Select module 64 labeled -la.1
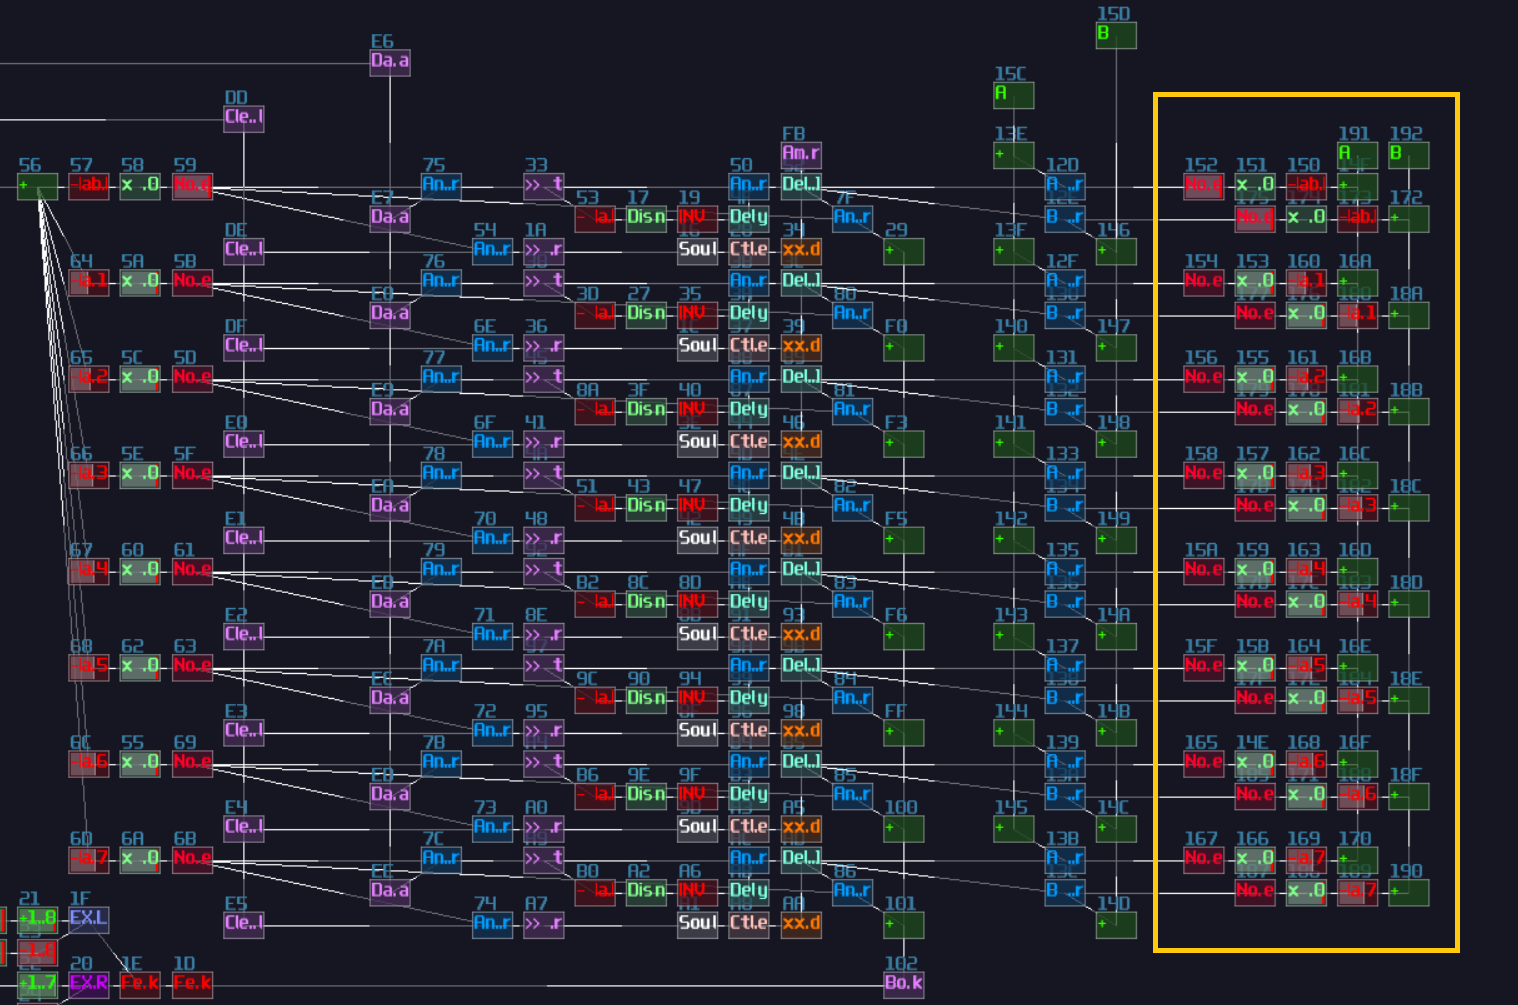Screen dimensions: 1518x1005 click(x=89, y=282)
